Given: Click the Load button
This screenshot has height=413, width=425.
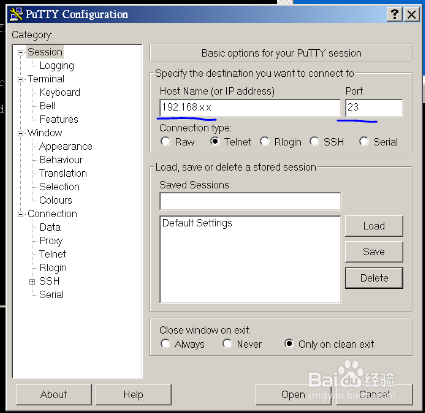Looking at the screenshot, I should tap(374, 226).
